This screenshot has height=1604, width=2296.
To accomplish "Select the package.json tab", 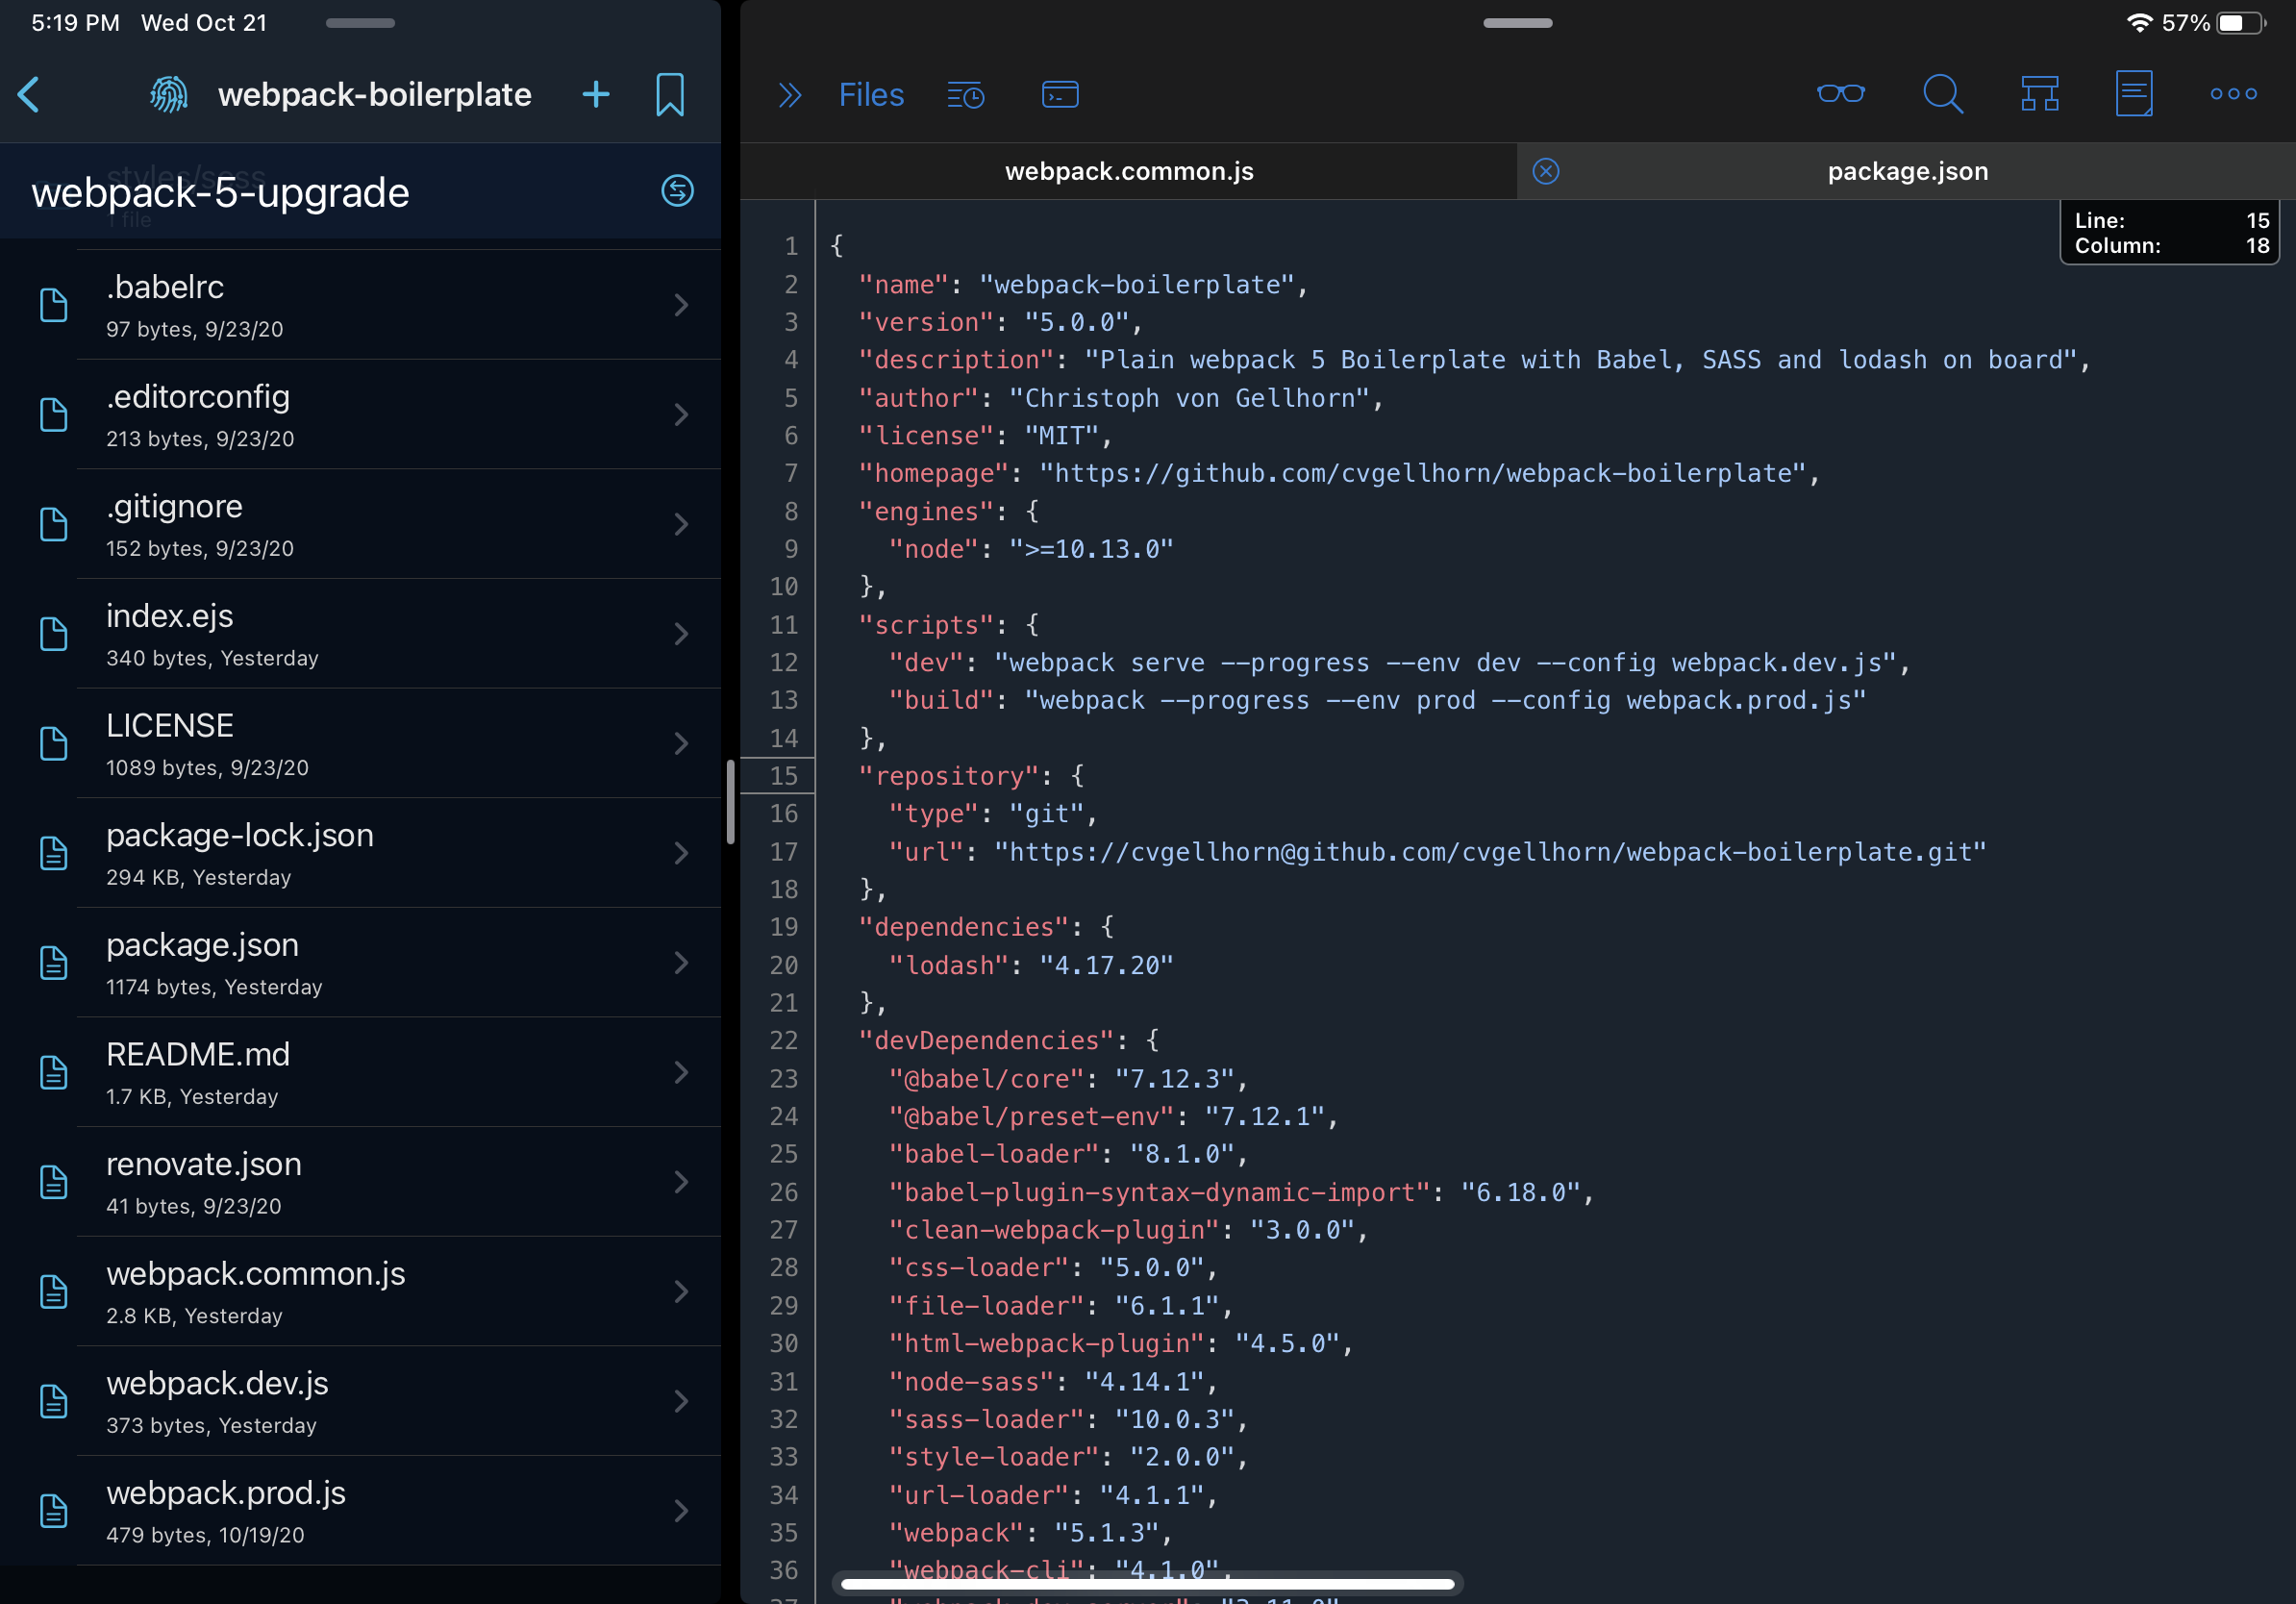I will click(1907, 171).
